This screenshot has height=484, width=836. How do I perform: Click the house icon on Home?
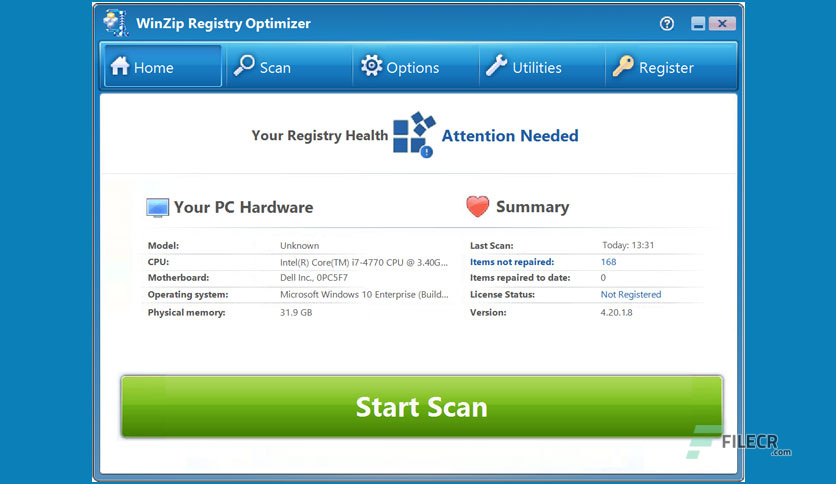pyautogui.click(x=120, y=66)
